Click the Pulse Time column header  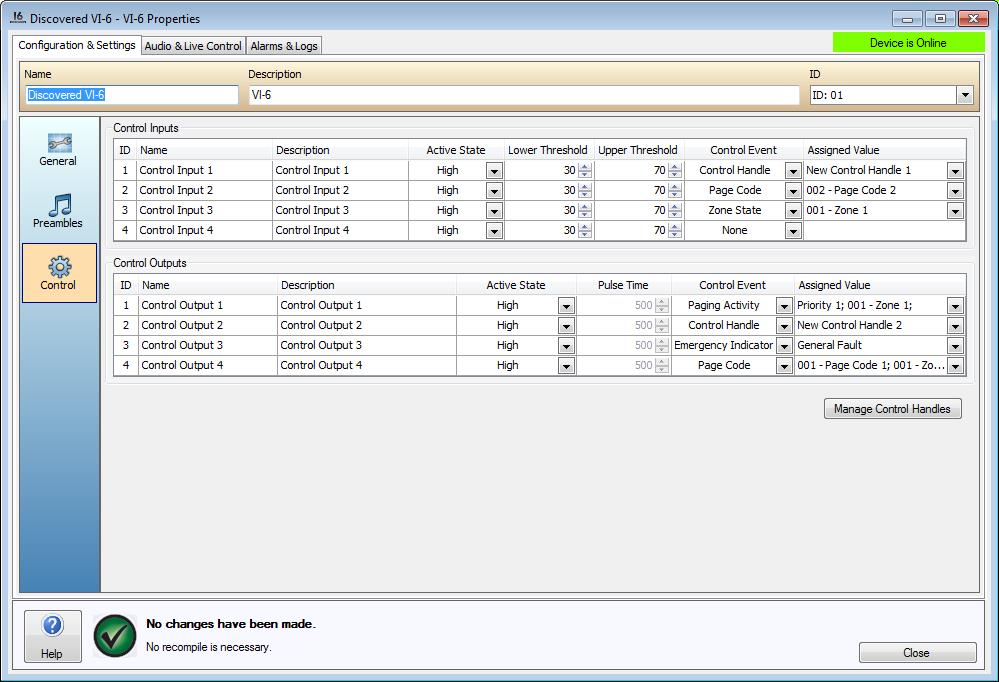pos(623,285)
